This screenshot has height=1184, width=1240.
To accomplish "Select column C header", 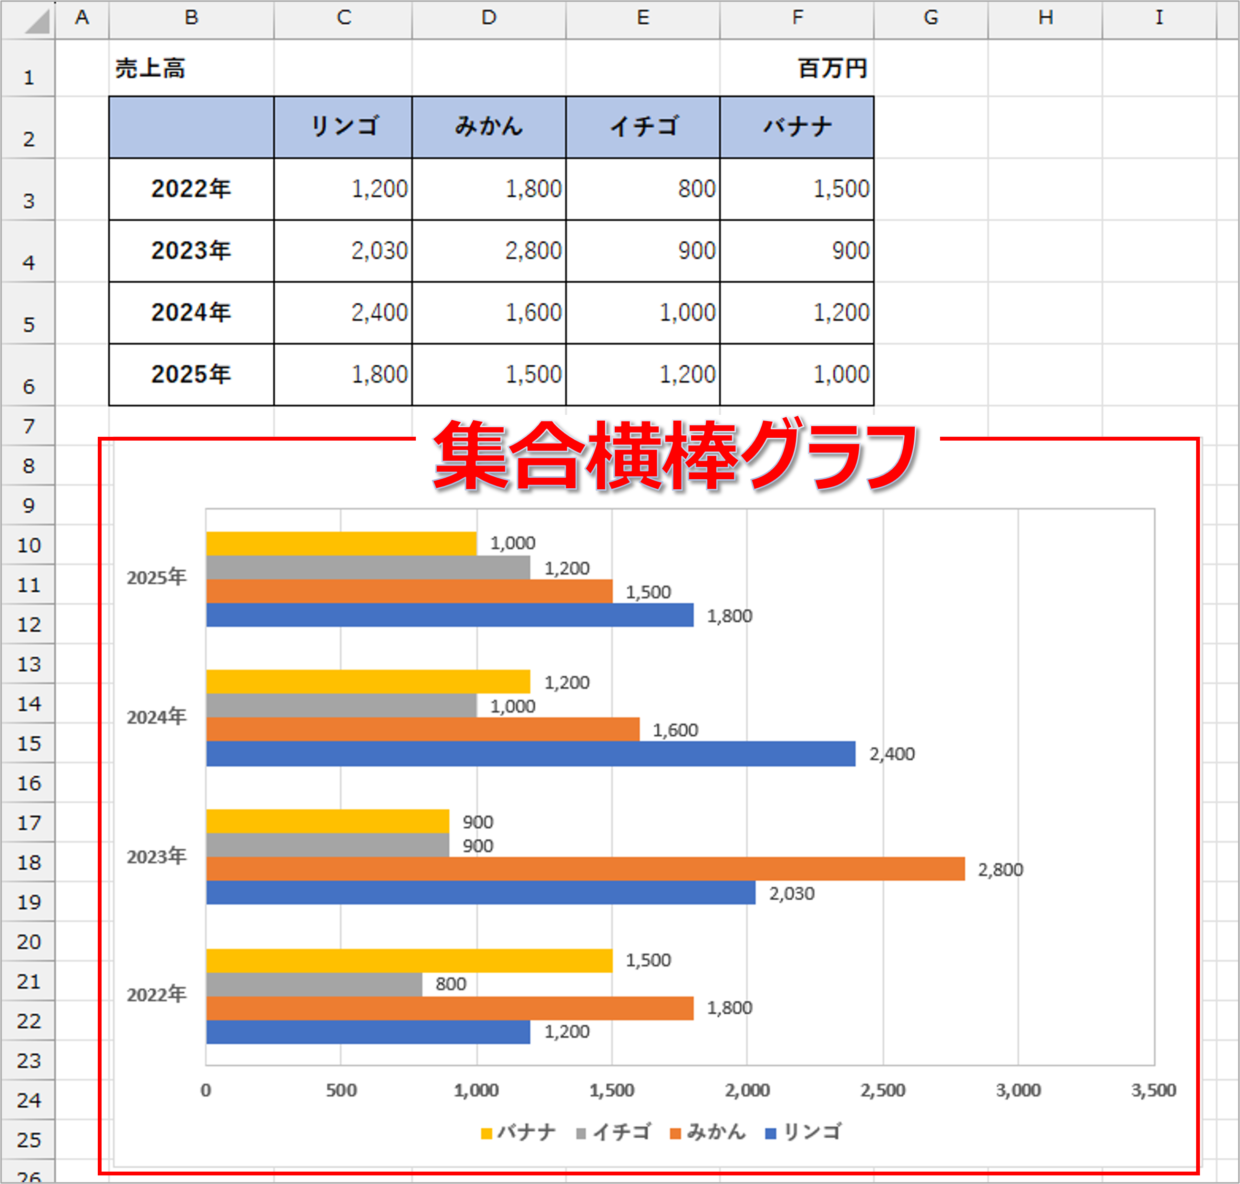I will [x=343, y=18].
